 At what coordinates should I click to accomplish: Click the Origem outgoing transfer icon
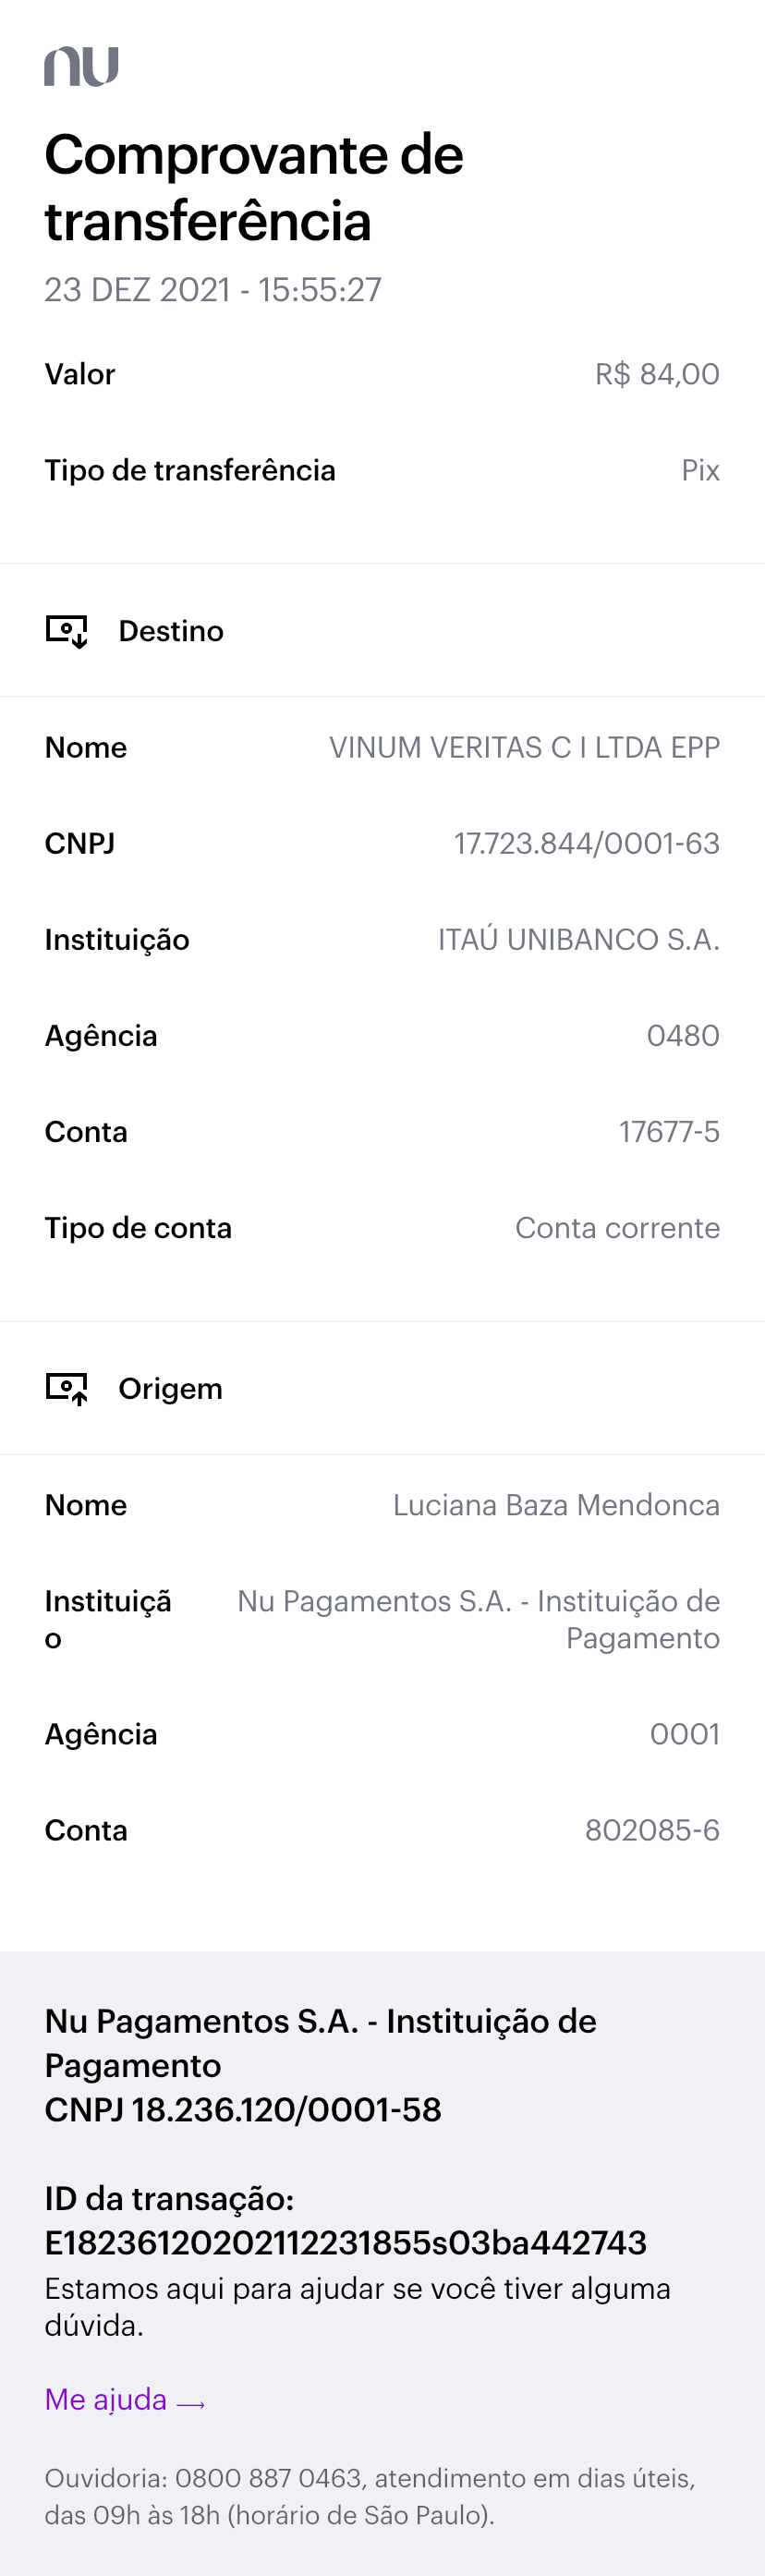67,1388
